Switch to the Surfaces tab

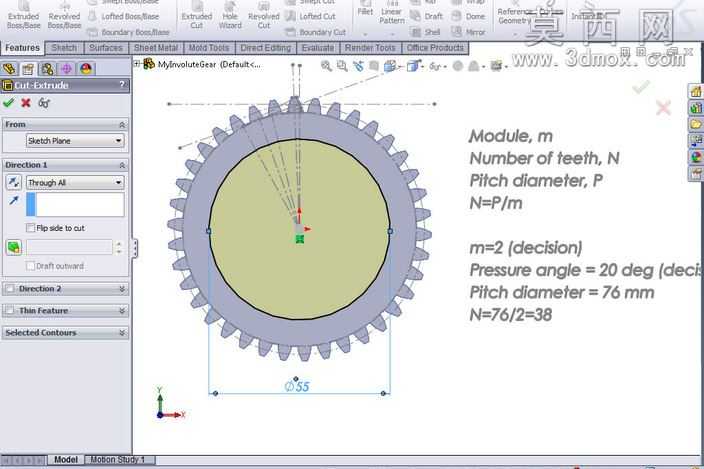coord(106,48)
